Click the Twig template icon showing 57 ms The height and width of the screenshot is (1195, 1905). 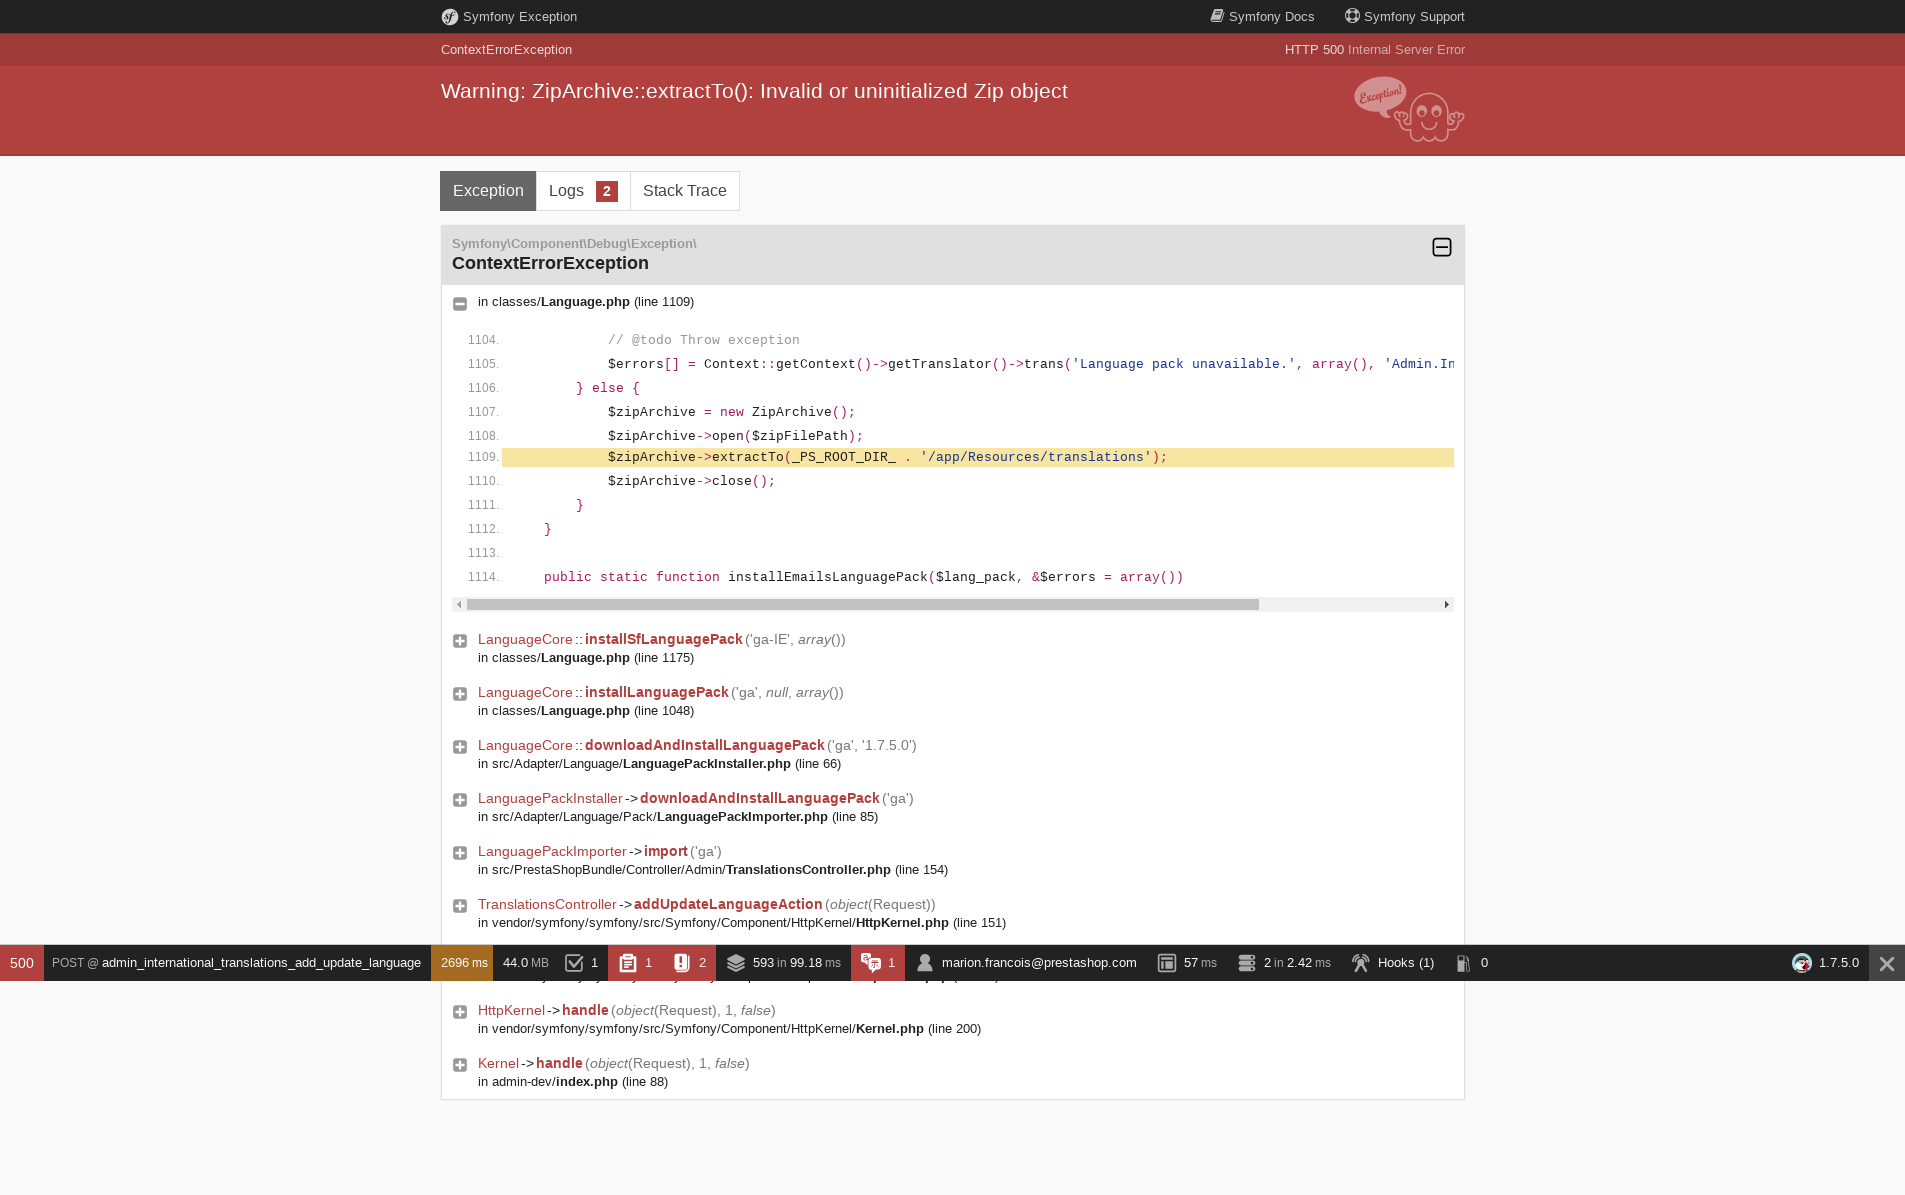[1167, 963]
